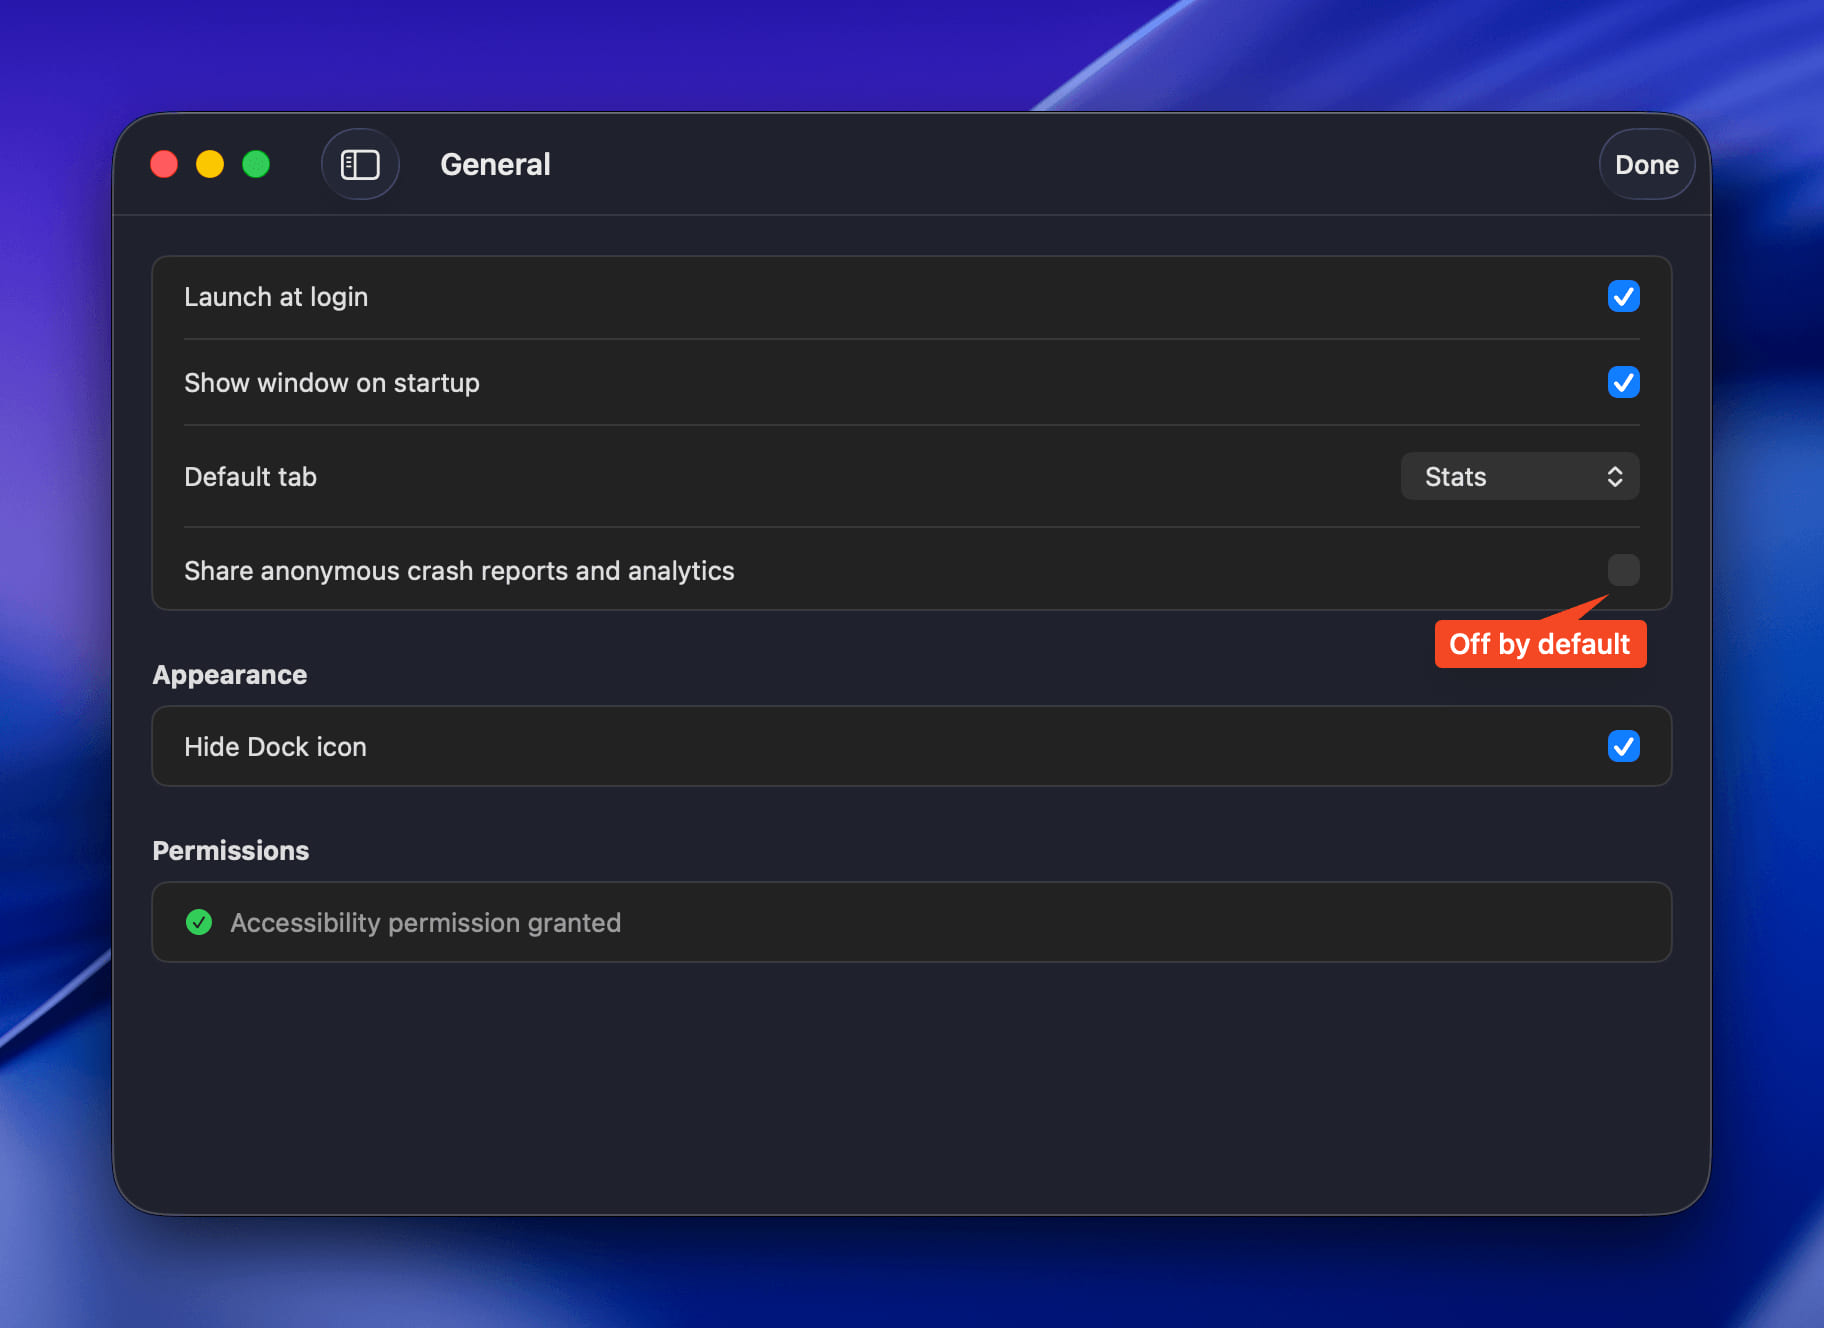Image resolution: width=1824 pixels, height=1328 pixels.
Task: Disable the Launch at login checkbox
Action: 1623,296
